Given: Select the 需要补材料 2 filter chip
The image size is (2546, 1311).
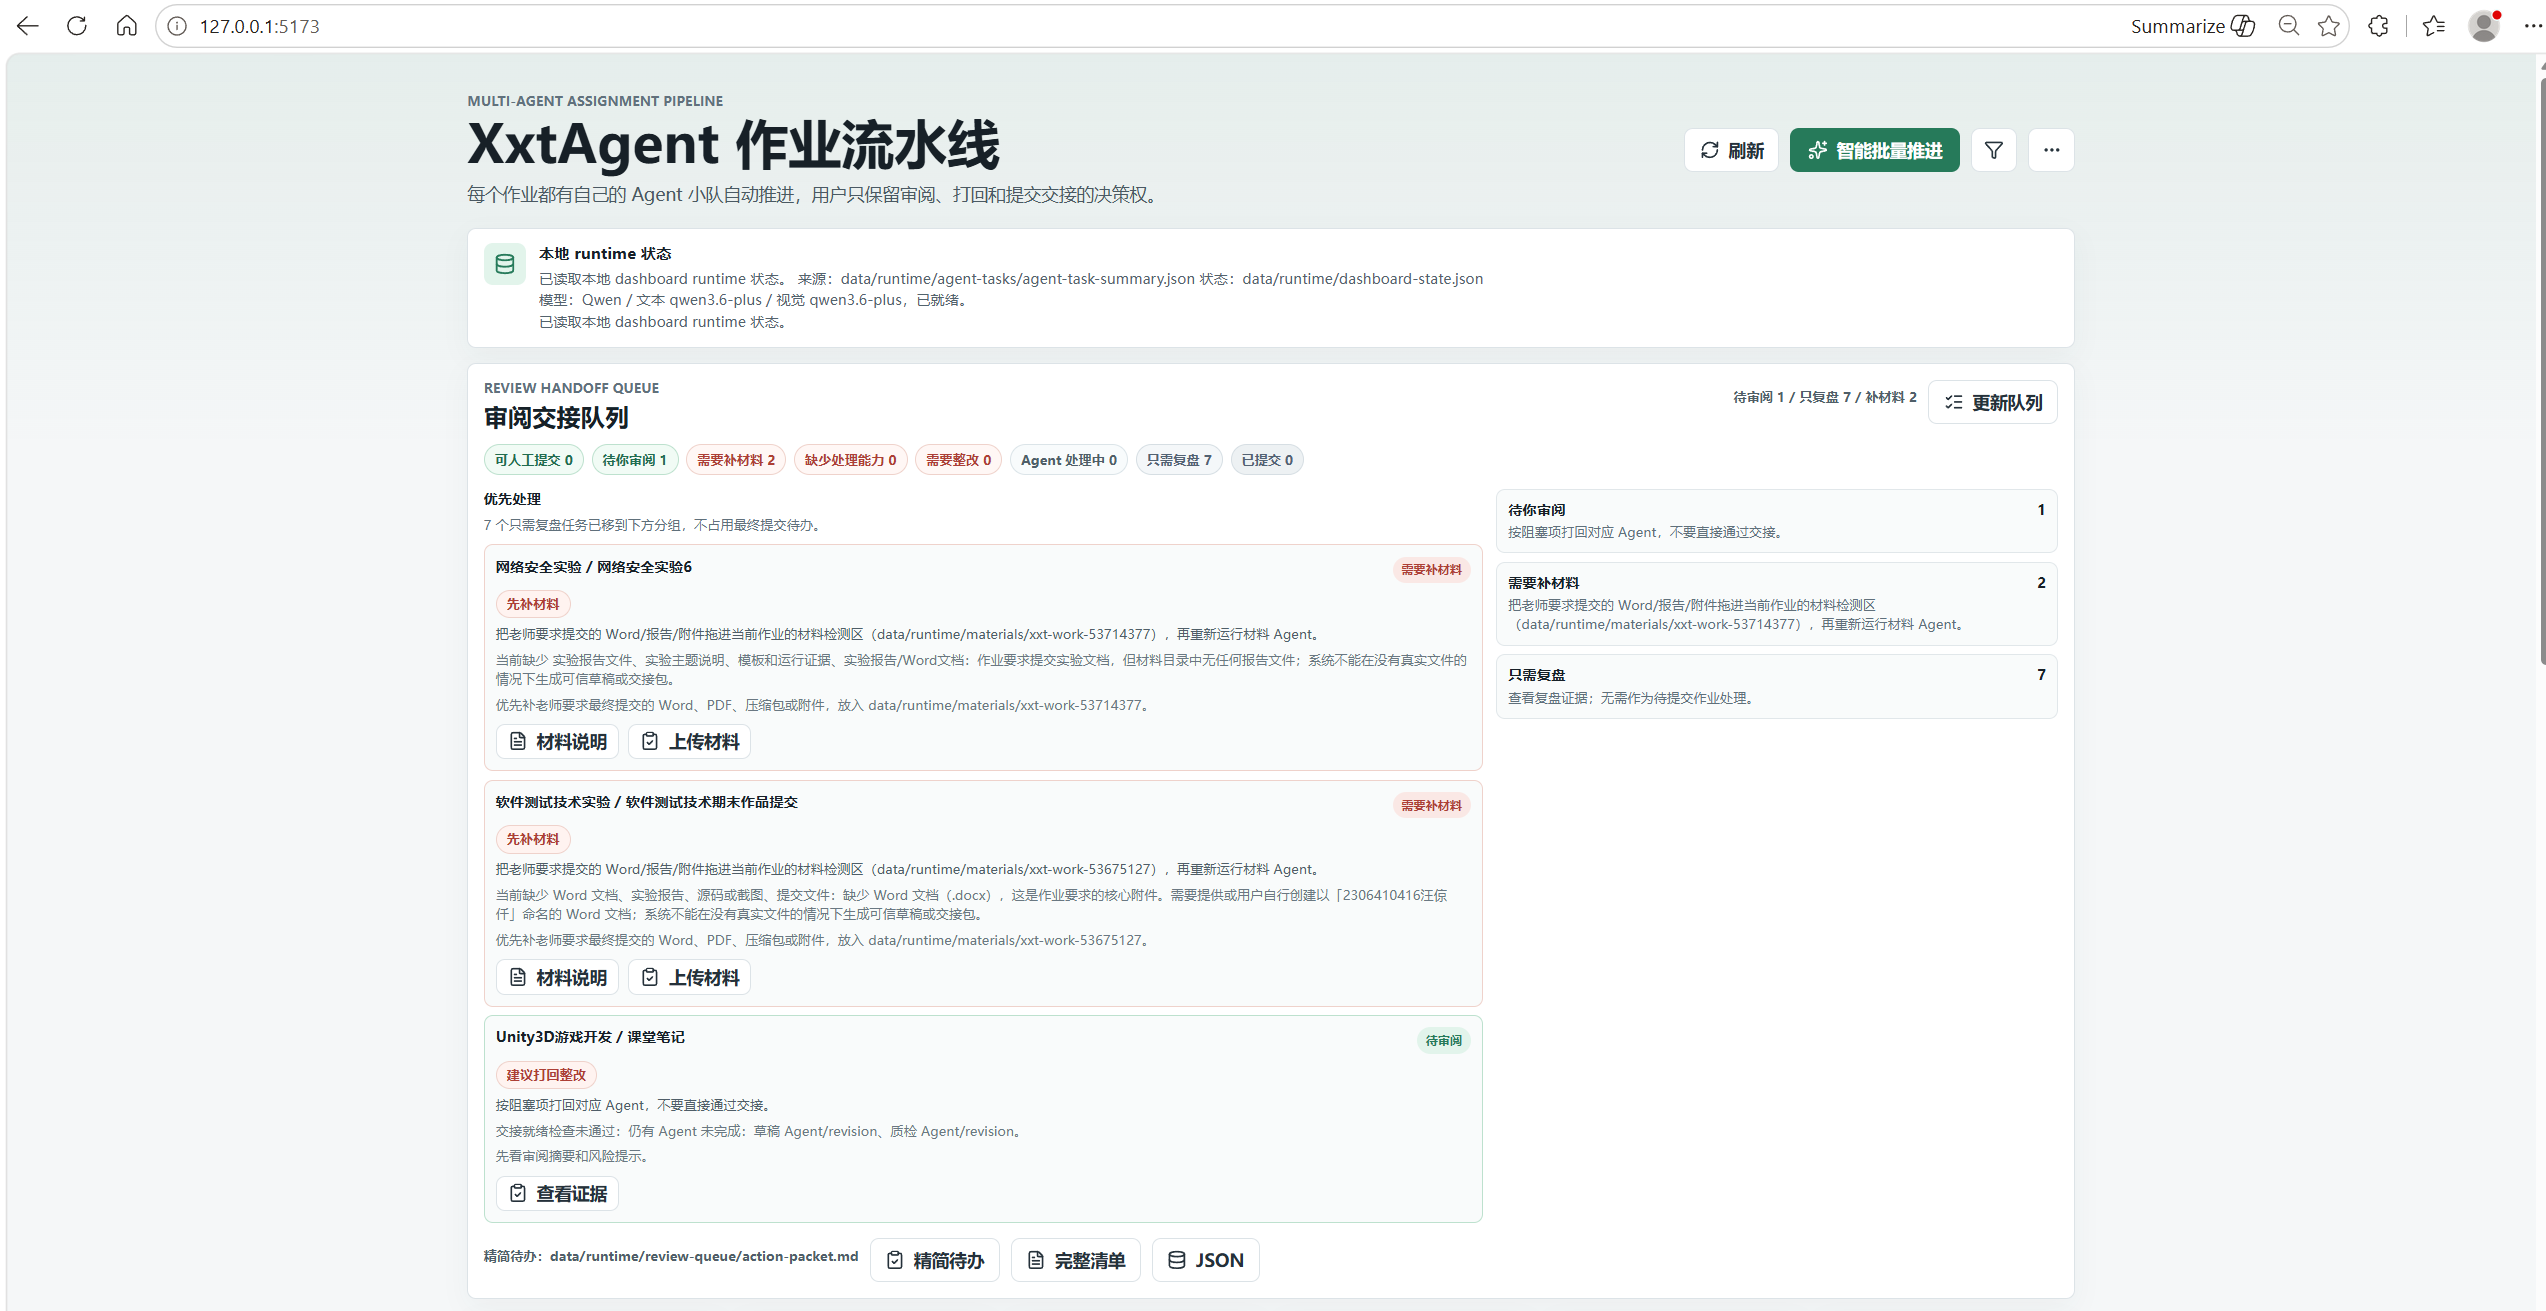Looking at the screenshot, I should (736, 460).
